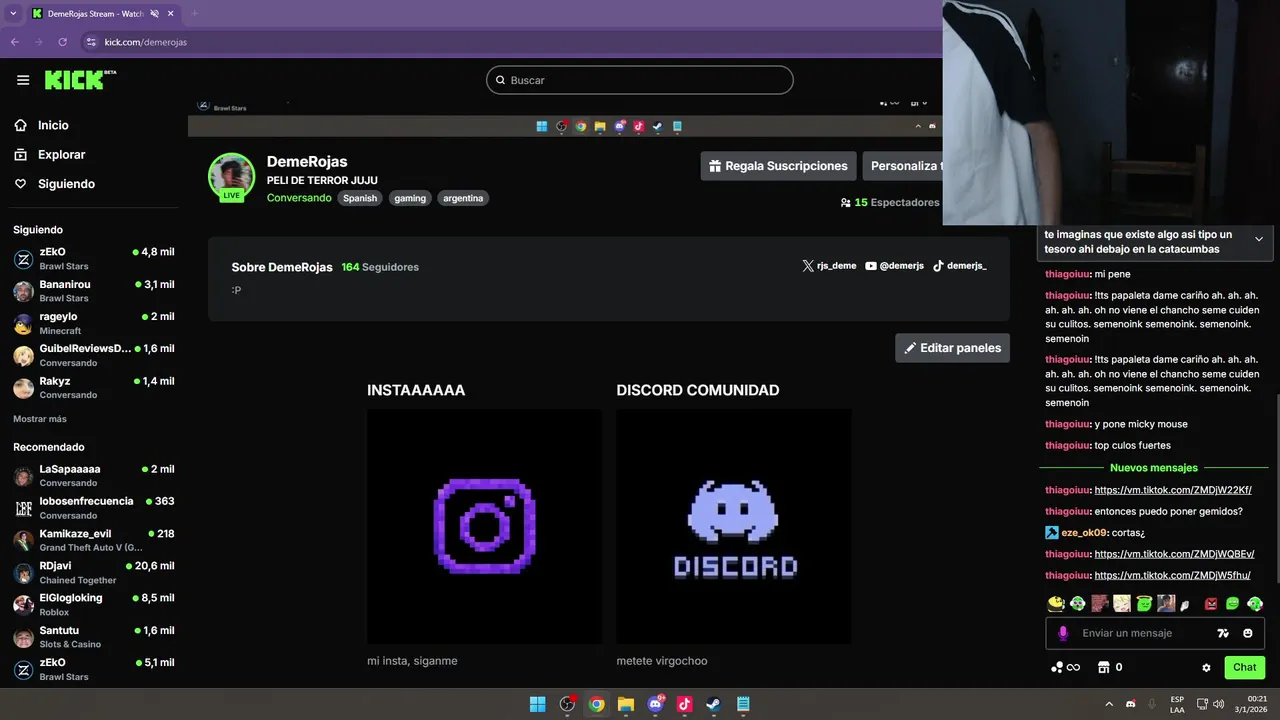Open ElGlogloking Roblox channel
The width and height of the screenshot is (1280, 720).
[x=94, y=605]
